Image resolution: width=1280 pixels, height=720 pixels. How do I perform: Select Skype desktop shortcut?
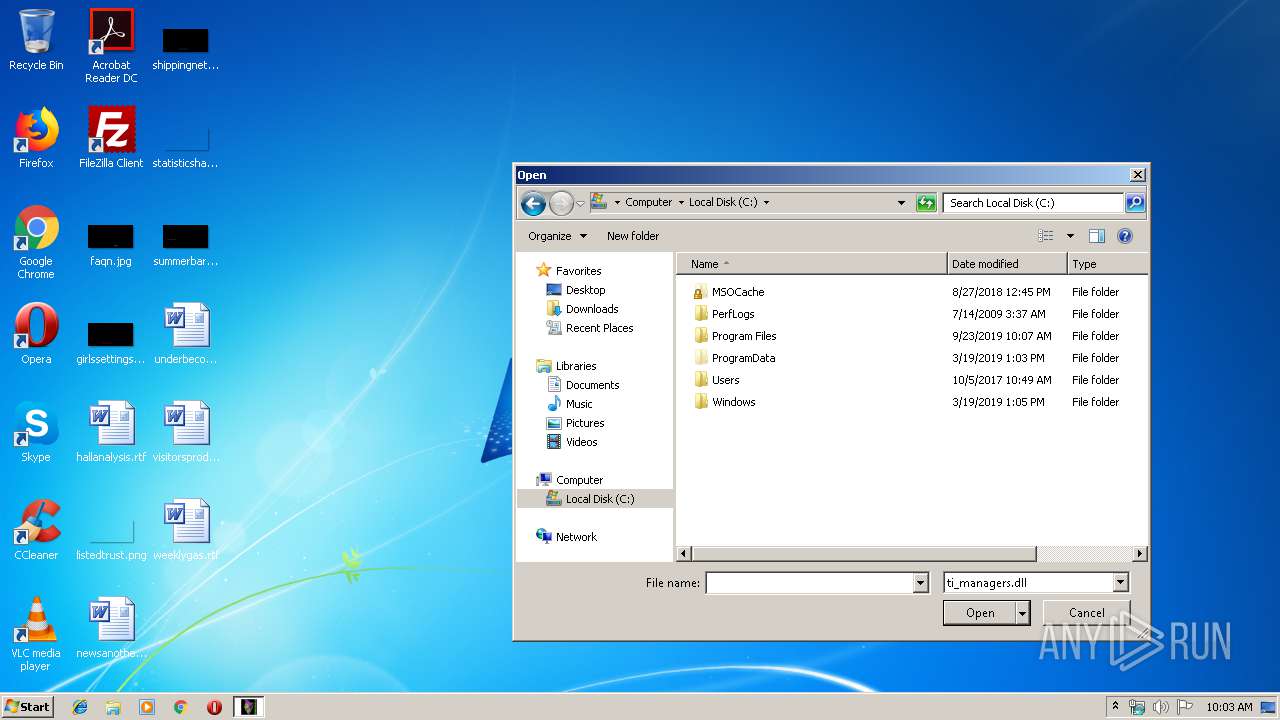[x=36, y=431]
